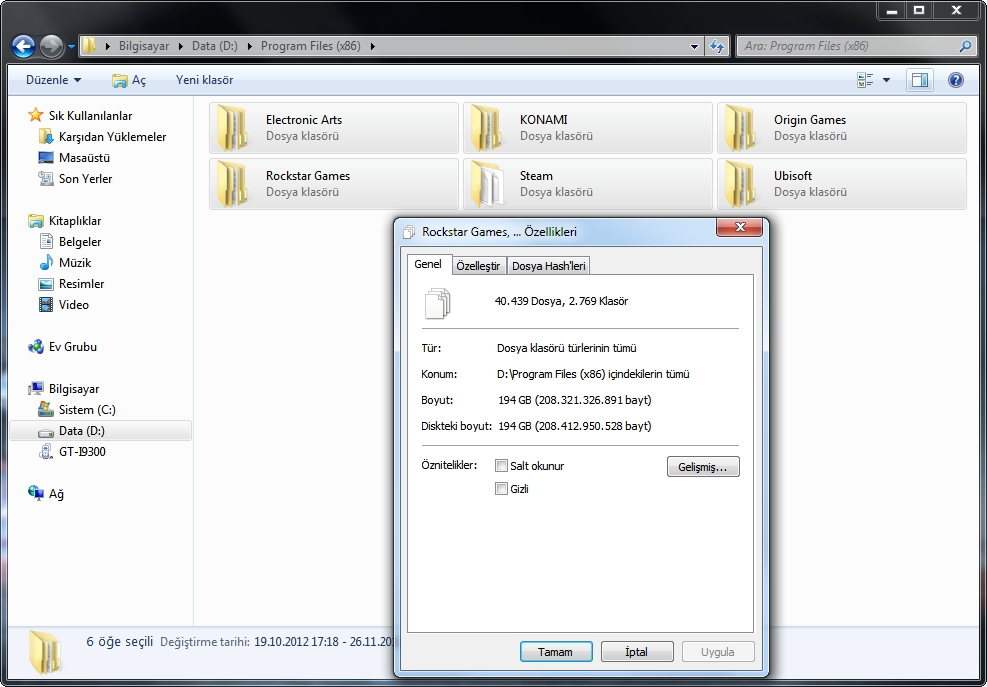Click Ev Grubu in the sidebar
Image resolution: width=987 pixels, height=687 pixels.
pos(73,347)
